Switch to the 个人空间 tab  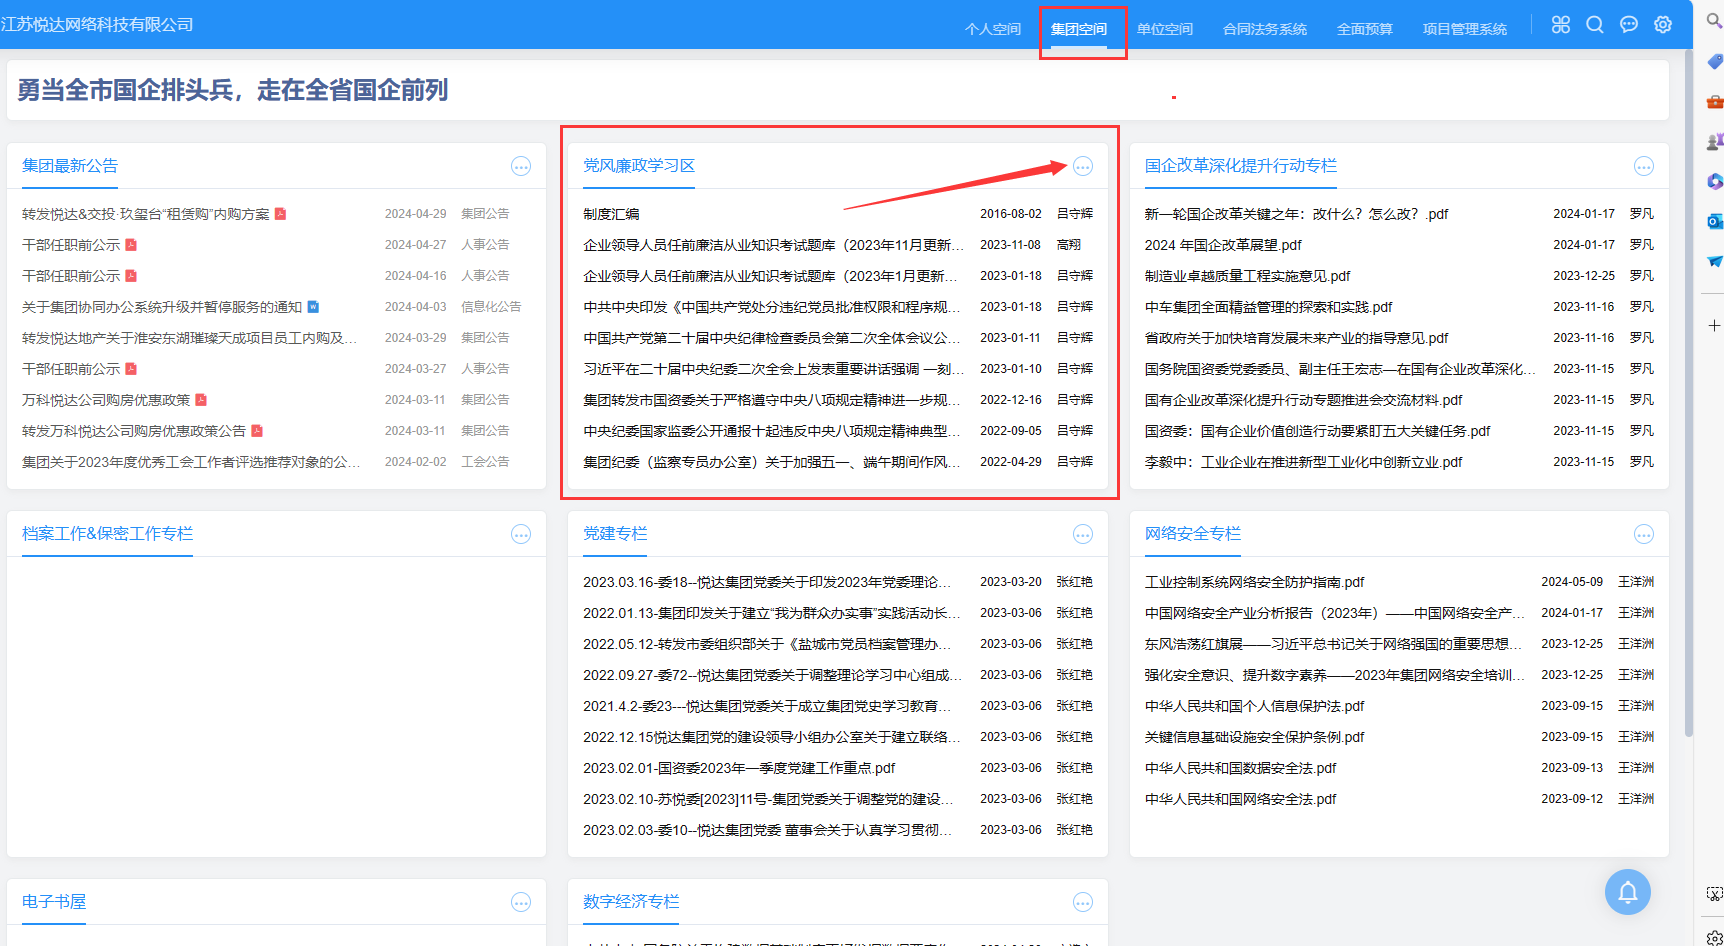pyautogui.click(x=992, y=29)
